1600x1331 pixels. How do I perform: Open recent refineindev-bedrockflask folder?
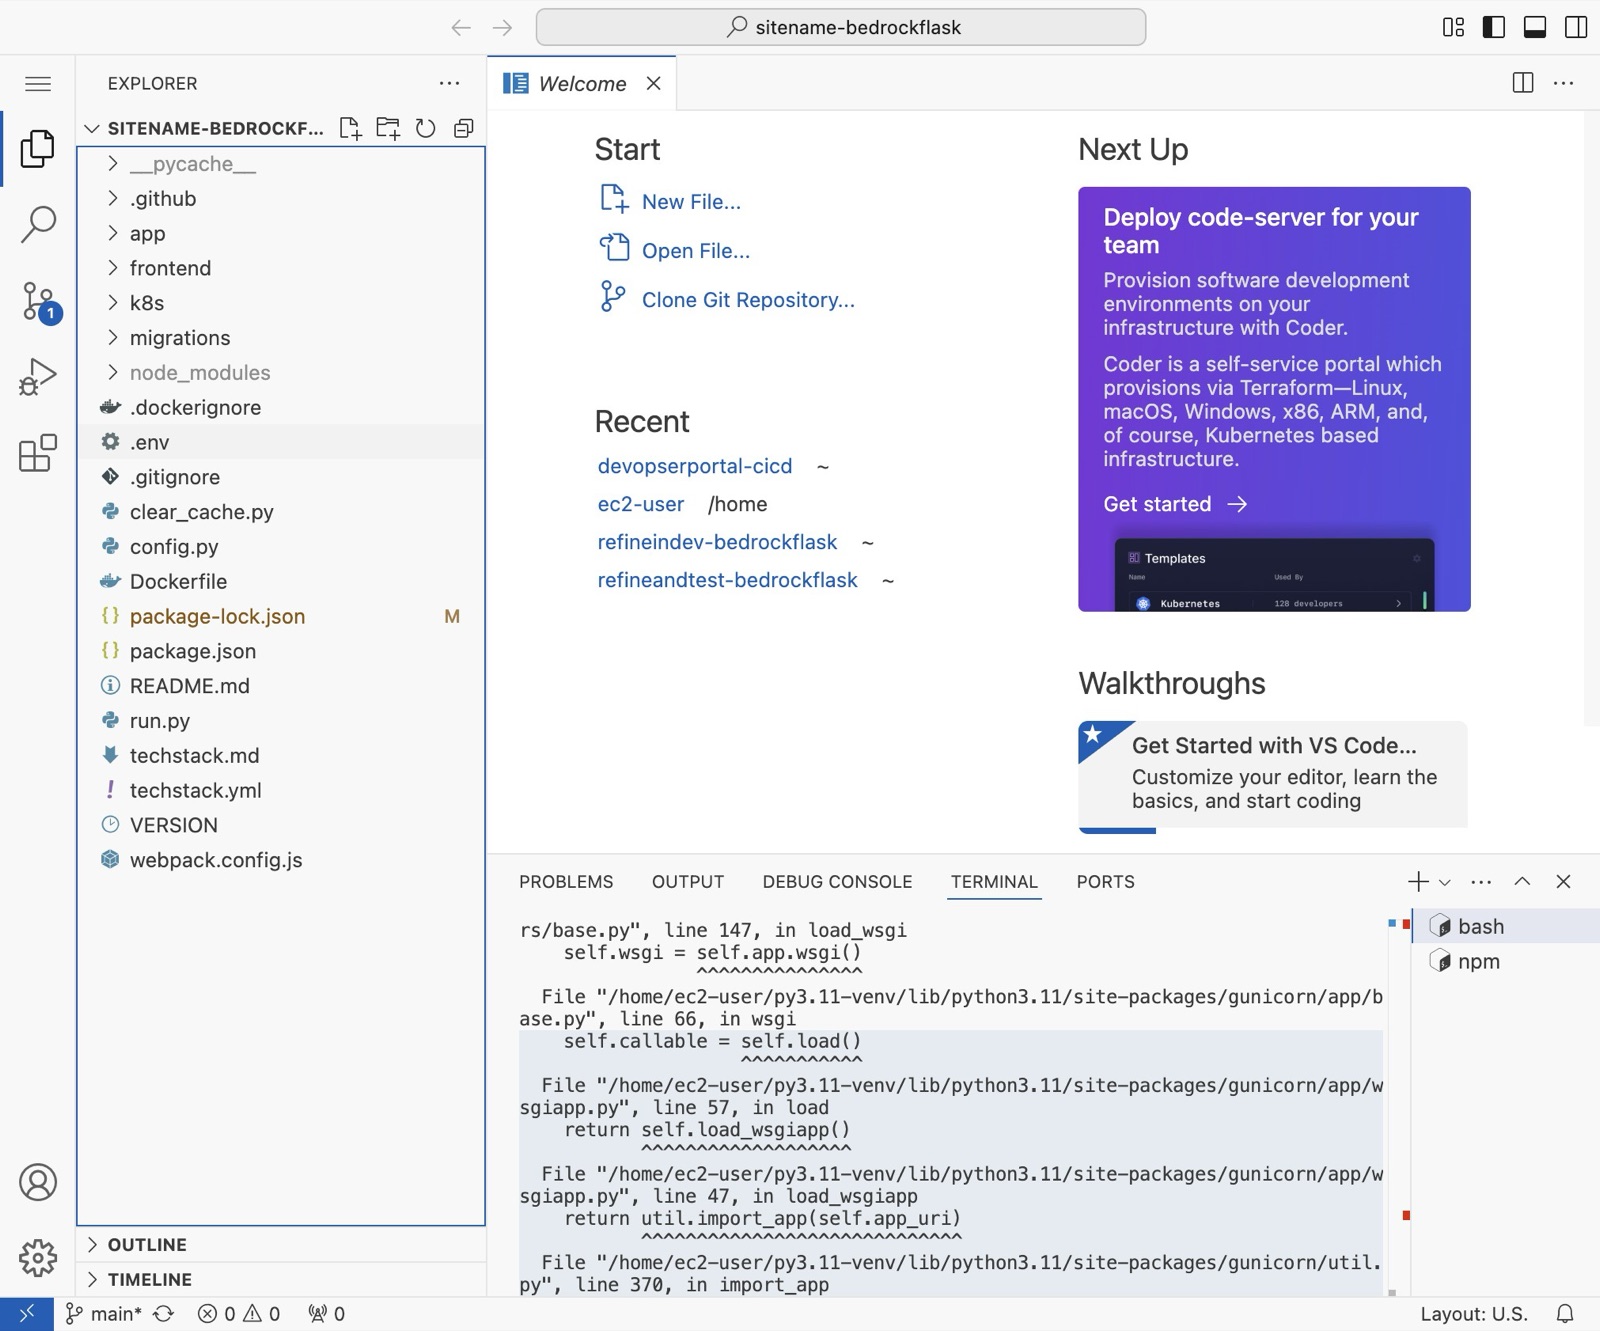tap(717, 542)
